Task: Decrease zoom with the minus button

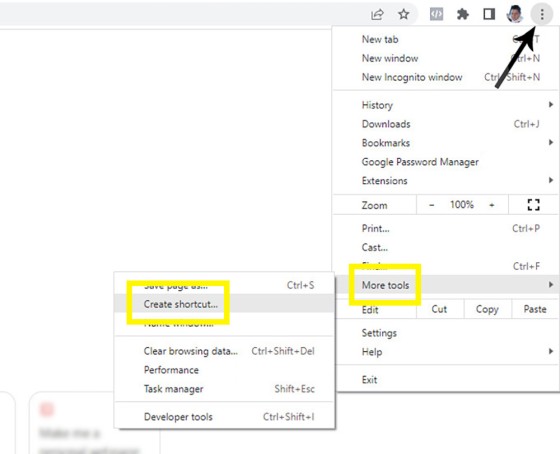Action: pyautogui.click(x=431, y=205)
